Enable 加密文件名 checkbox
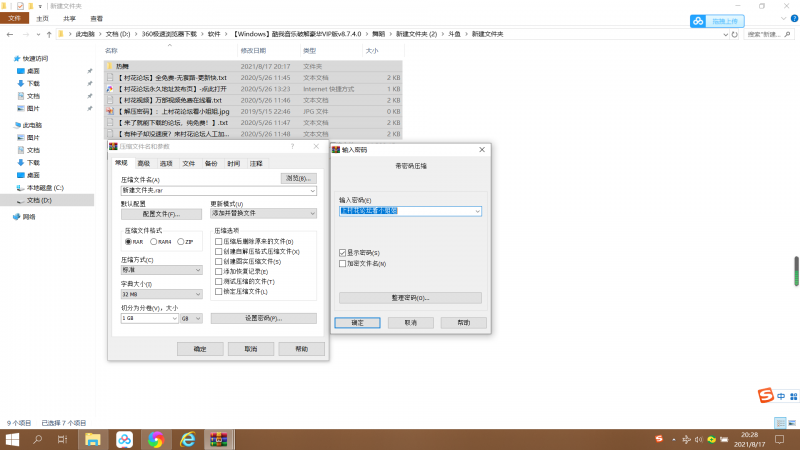The width and height of the screenshot is (800, 450). pyautogui.click(x=343, y=263)
